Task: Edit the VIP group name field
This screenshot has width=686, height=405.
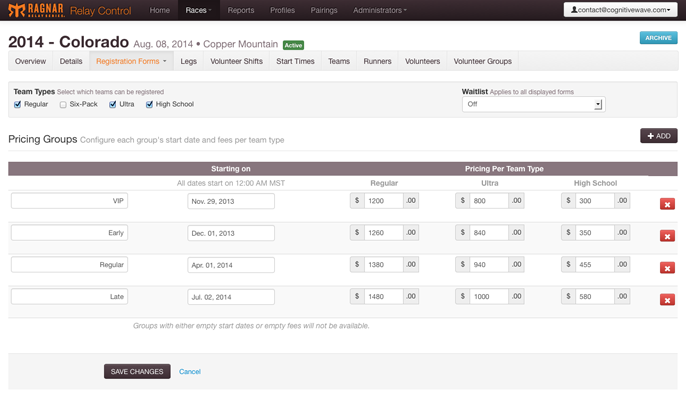Action: [70, 201]
